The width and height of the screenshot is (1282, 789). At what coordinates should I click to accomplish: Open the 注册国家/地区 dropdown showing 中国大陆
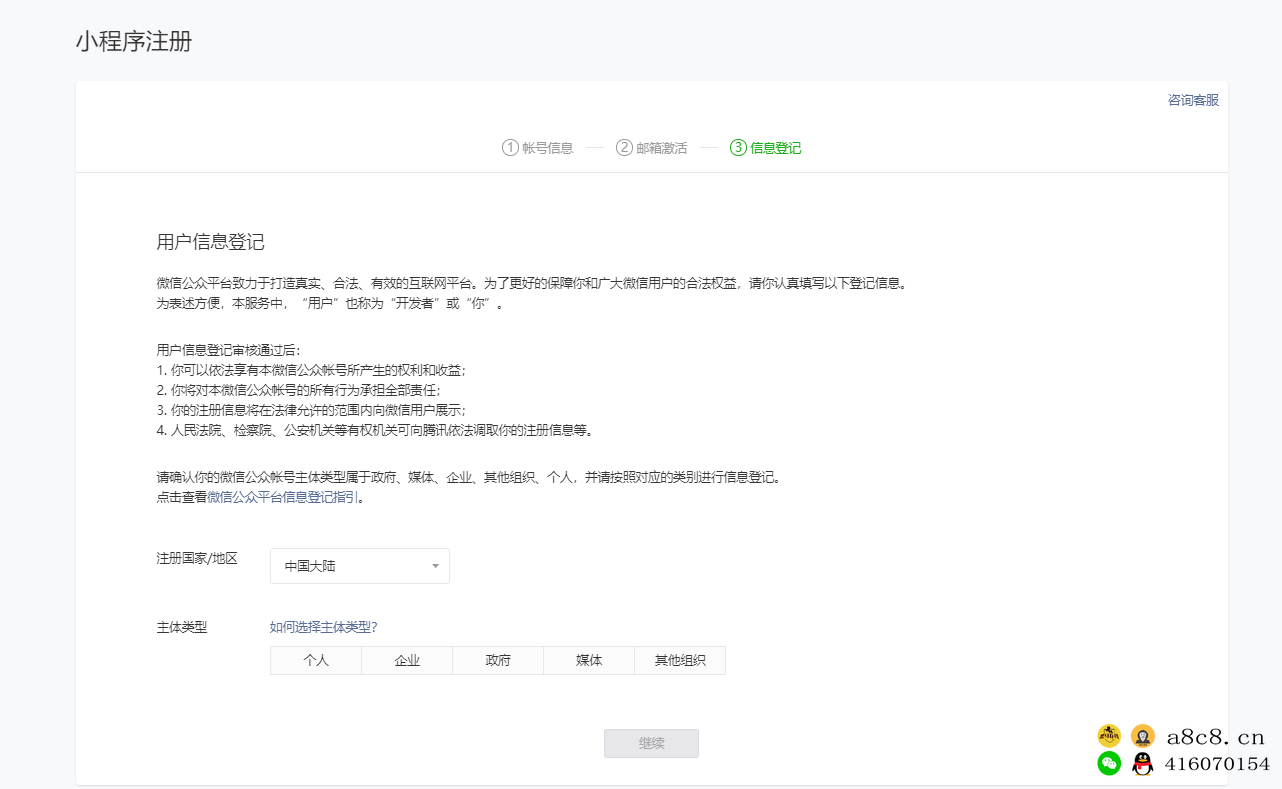pyautogui.click(x=360, y=566)
